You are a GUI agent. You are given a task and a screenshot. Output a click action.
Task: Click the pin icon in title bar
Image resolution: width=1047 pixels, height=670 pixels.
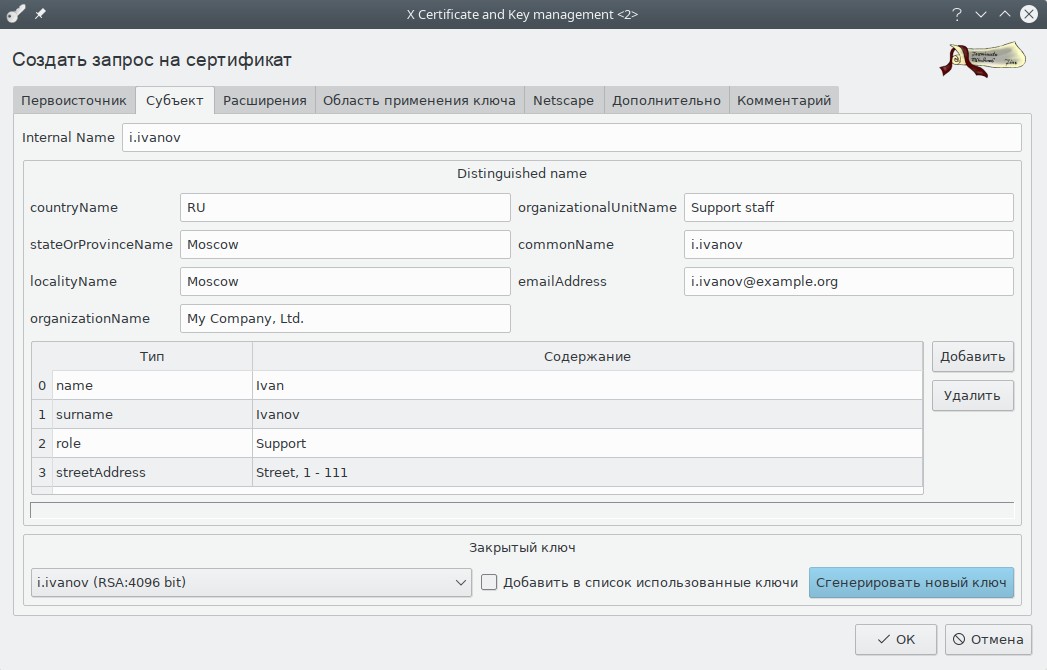pos(41,15)
